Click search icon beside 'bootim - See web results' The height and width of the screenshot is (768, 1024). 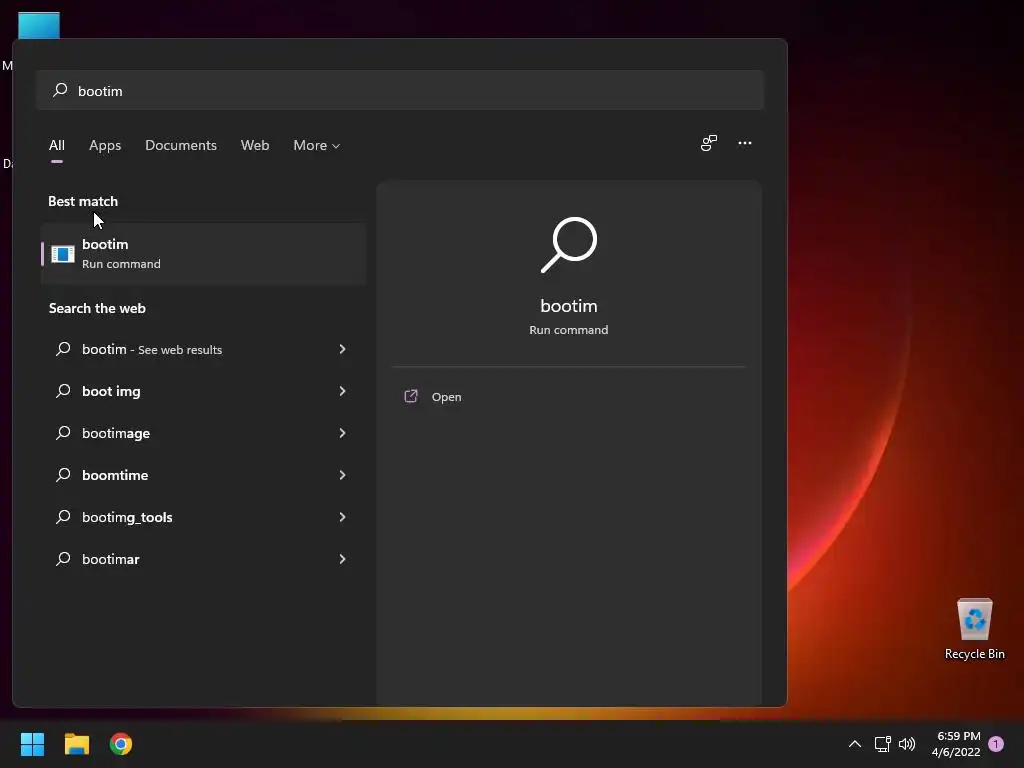pos(63,349)
